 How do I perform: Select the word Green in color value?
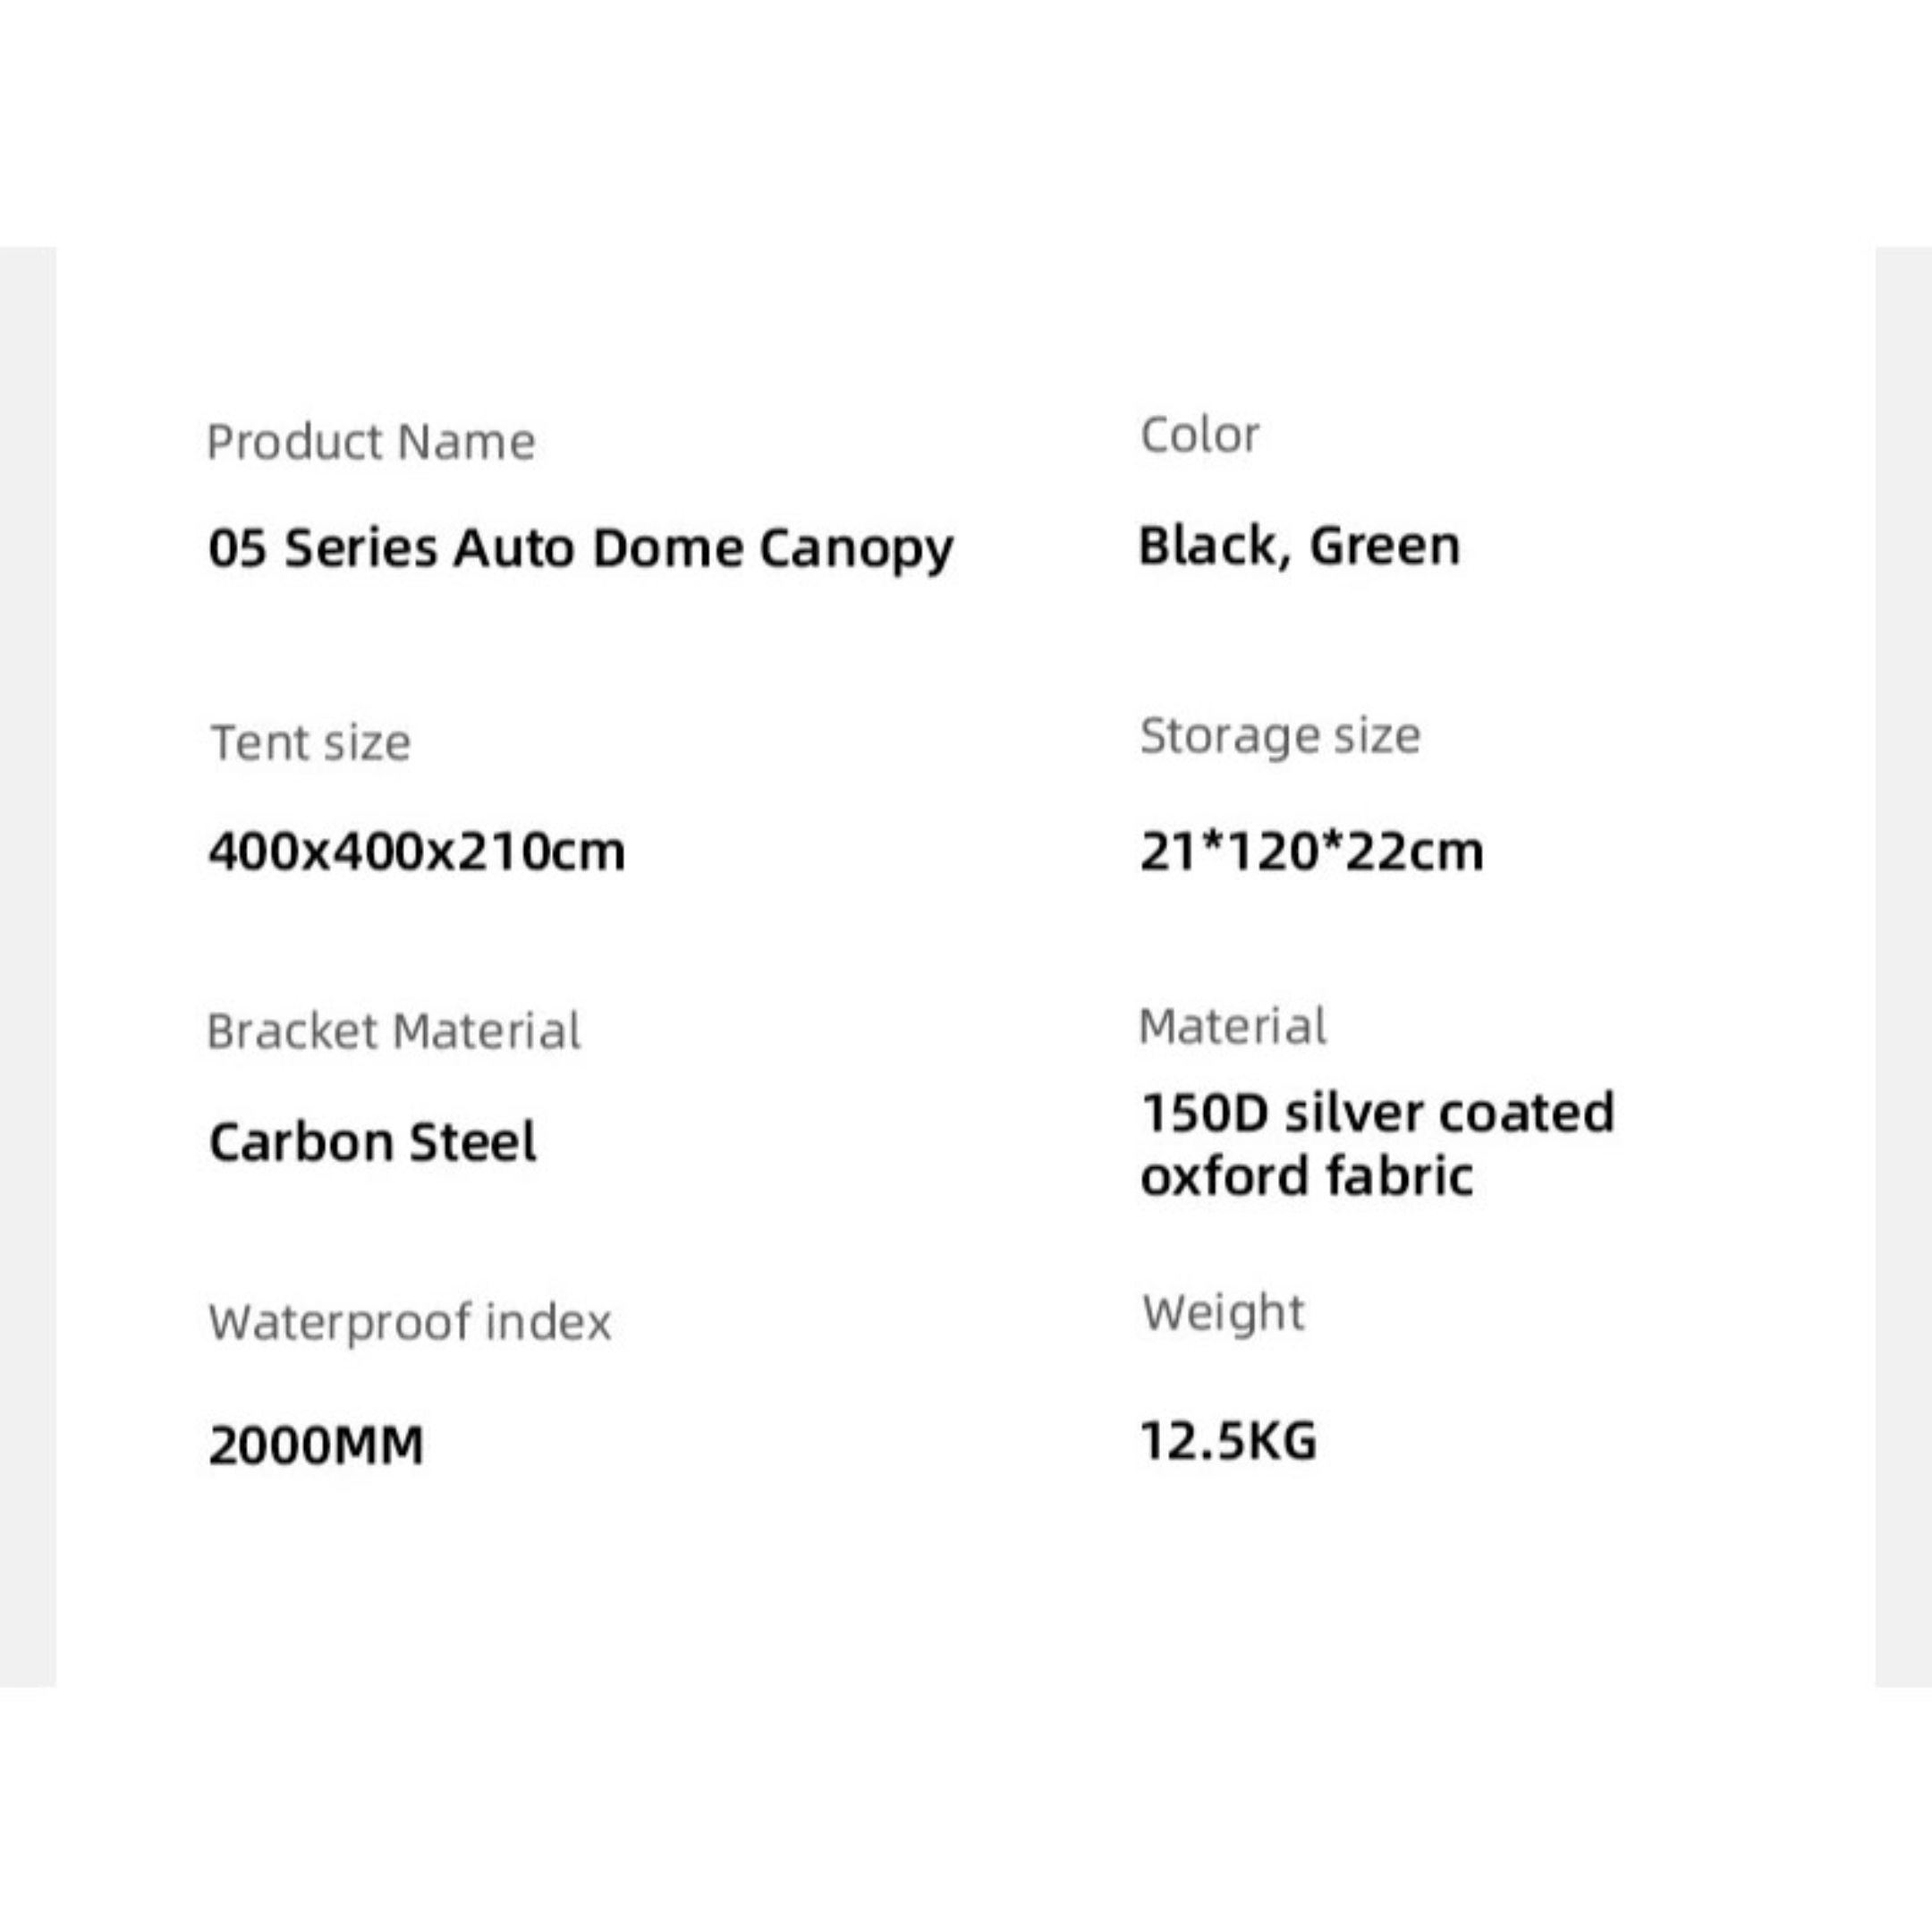[x=1384, y=546]
